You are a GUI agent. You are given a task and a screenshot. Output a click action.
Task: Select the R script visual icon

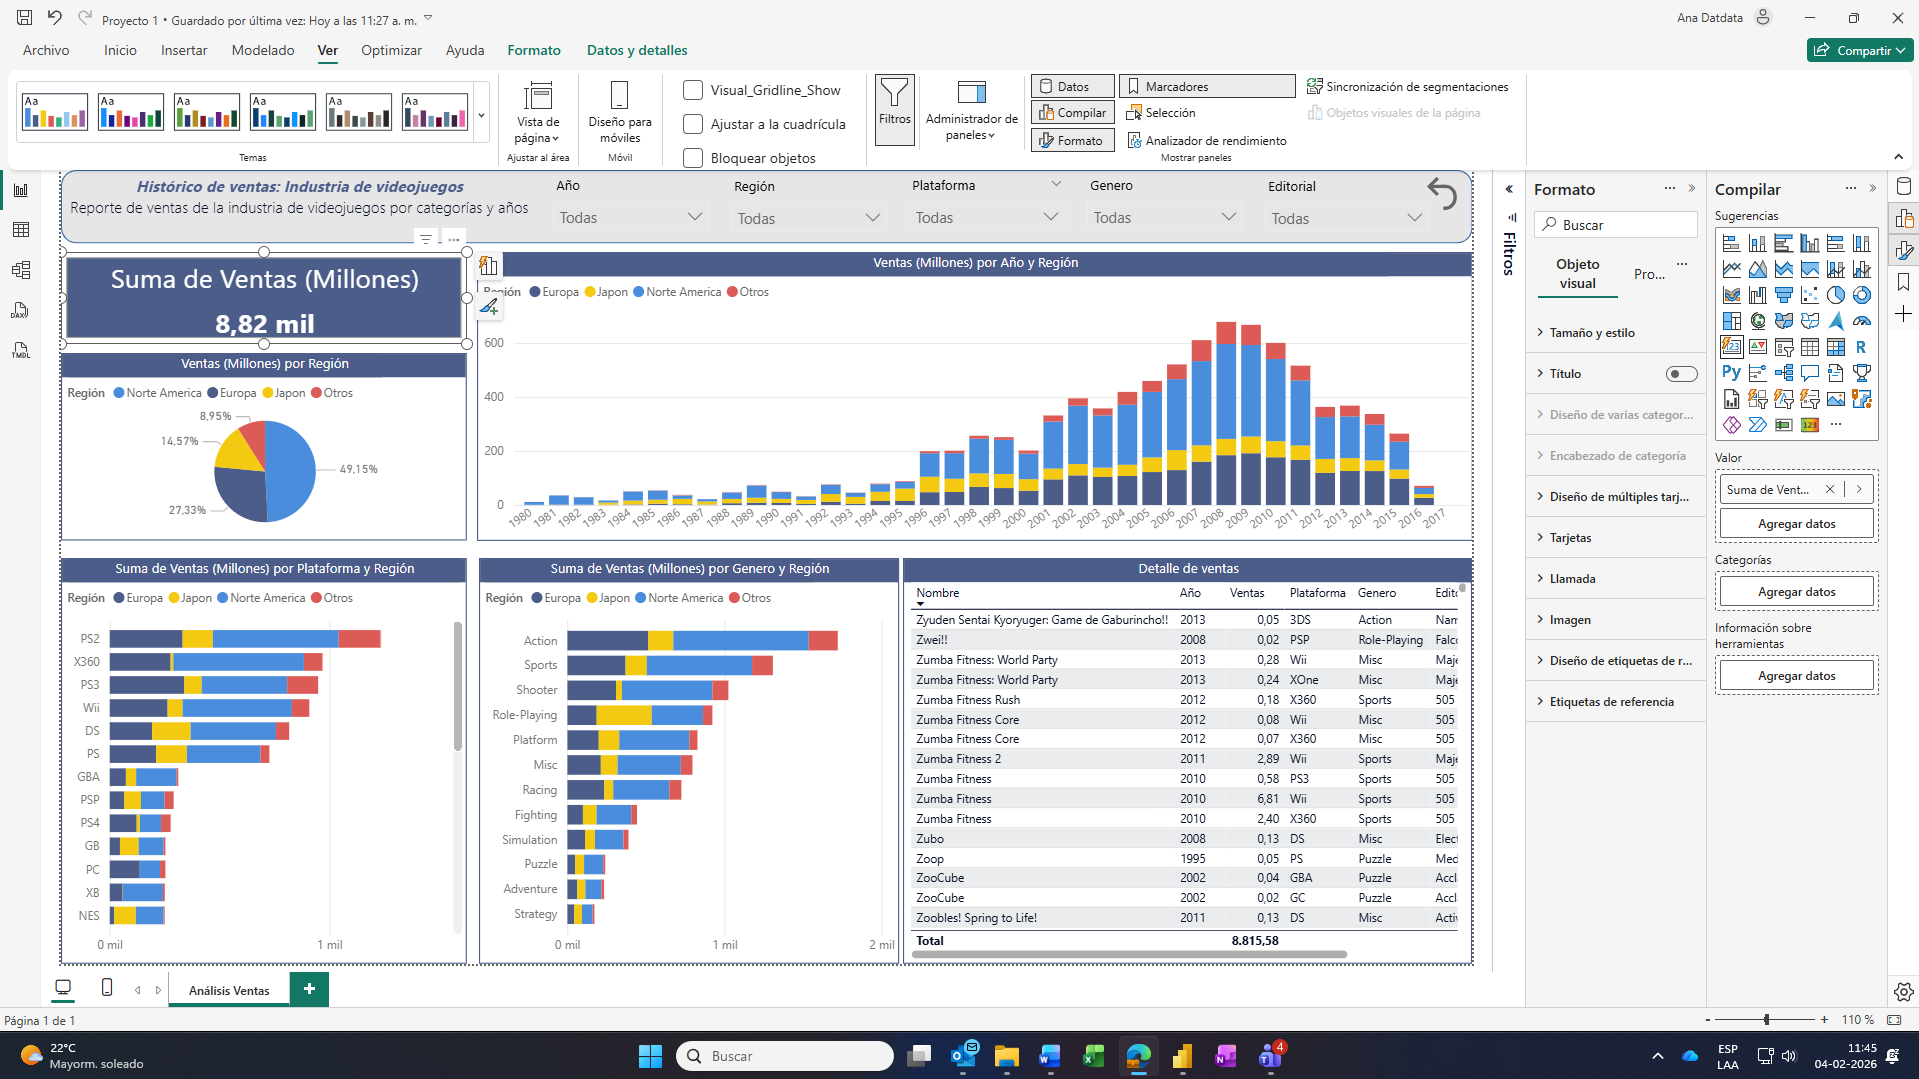[x=1861, y=347]
